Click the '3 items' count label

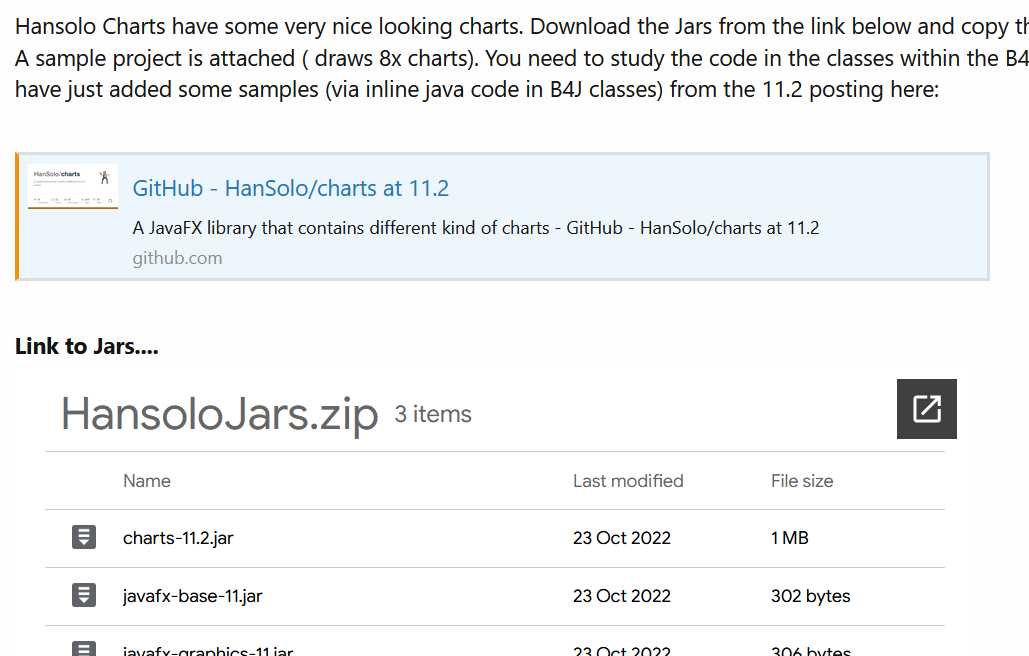433,414
